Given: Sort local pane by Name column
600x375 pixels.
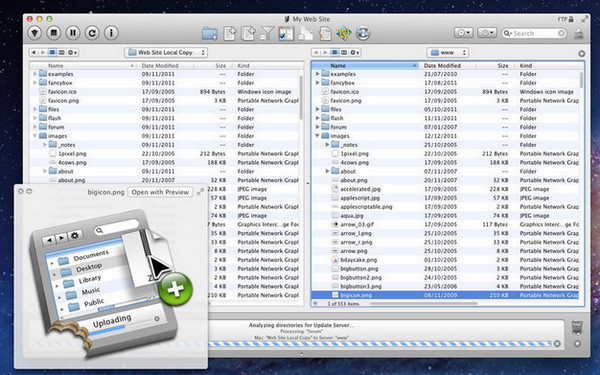Looking at the screenshot, I should click(x=83, y=65).
